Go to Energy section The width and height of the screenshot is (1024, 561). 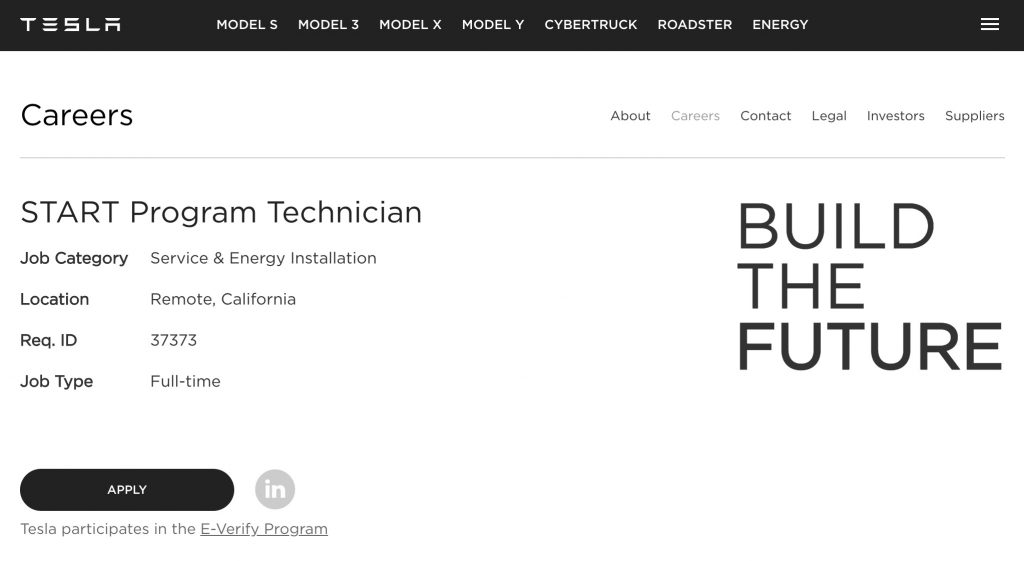(780, 25)
